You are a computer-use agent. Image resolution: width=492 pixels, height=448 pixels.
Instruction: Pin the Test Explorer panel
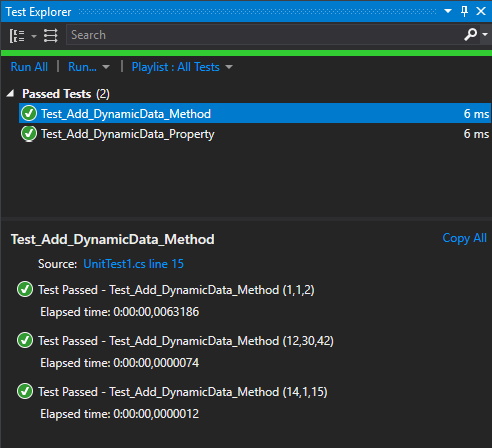[x=464, y=11]
